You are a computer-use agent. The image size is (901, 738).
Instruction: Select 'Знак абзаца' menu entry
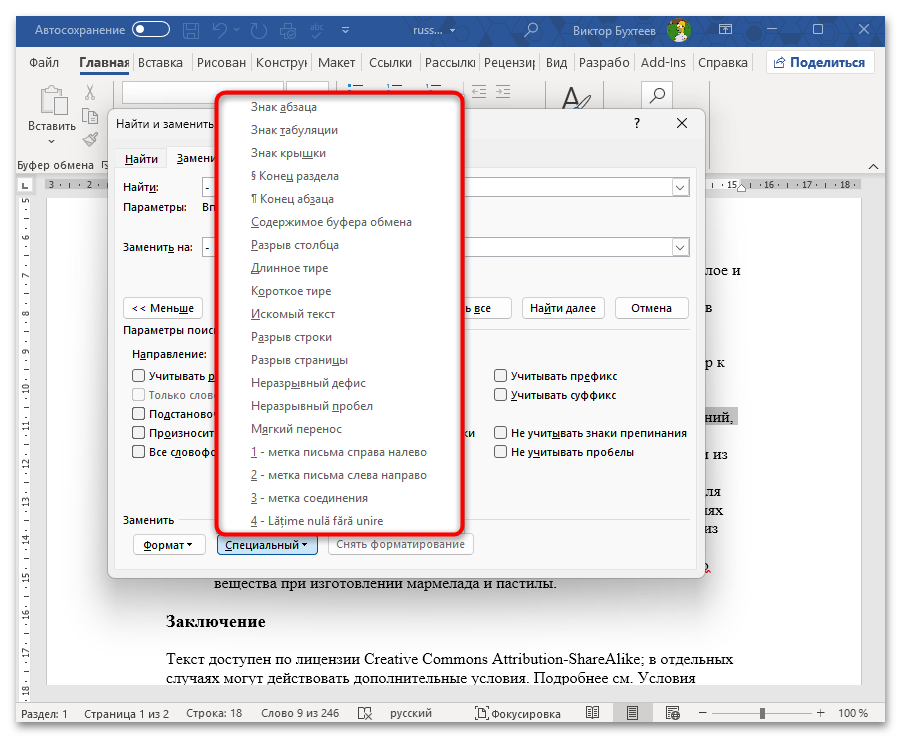tap(284, 107)
